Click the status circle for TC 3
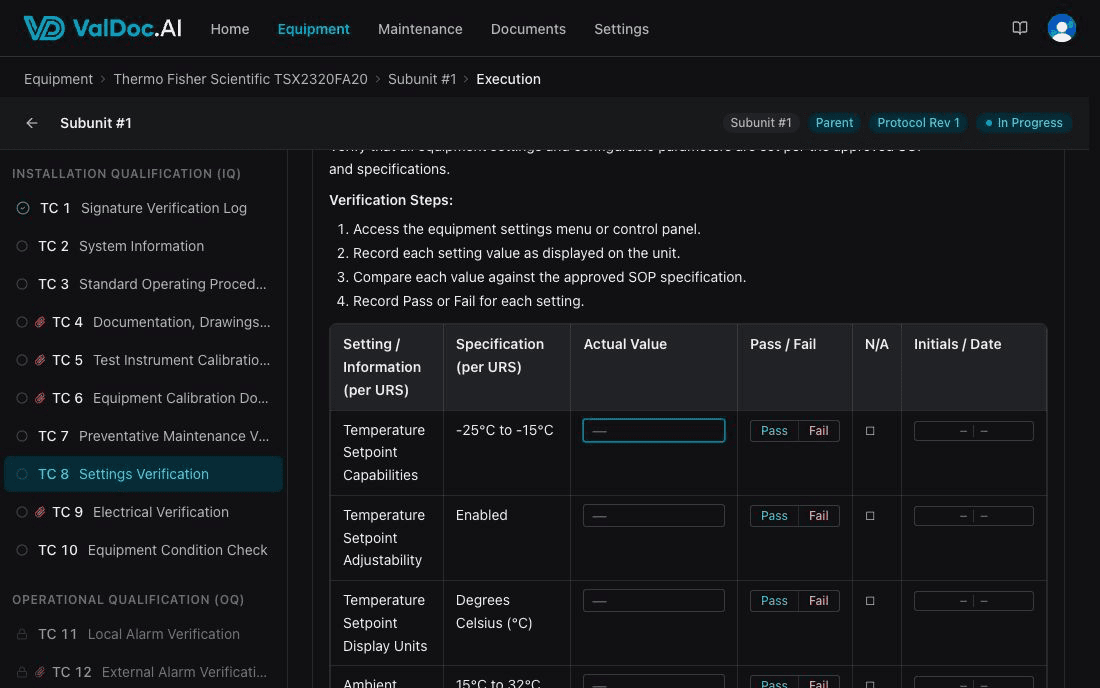The height and width of the screenshot is (688, 1100). pos(22,284)
